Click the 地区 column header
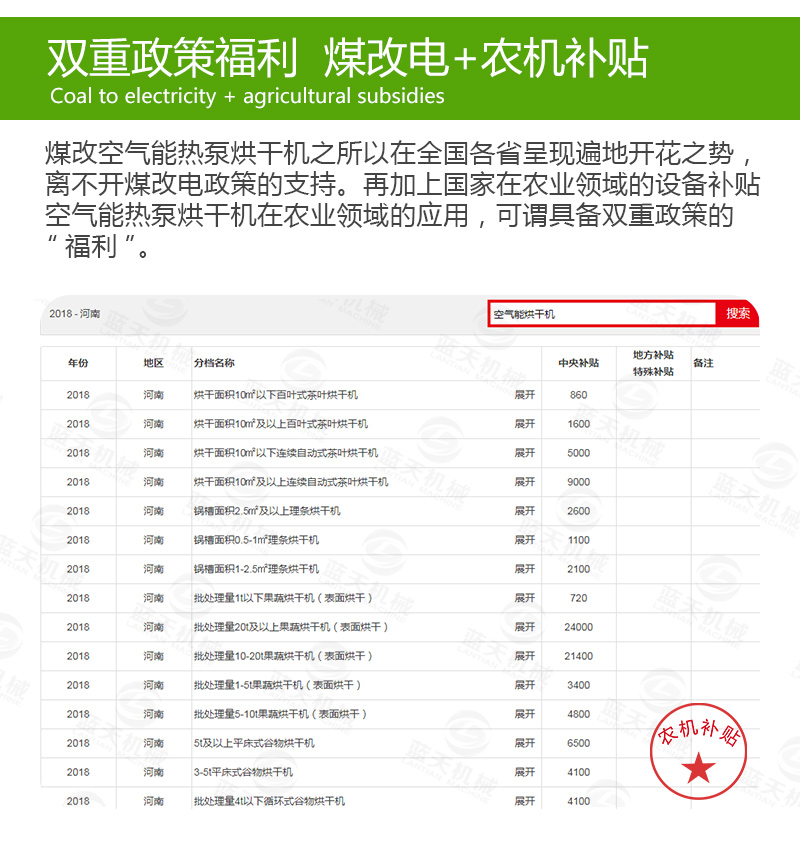The image size is (800, 845). (153, 363)
